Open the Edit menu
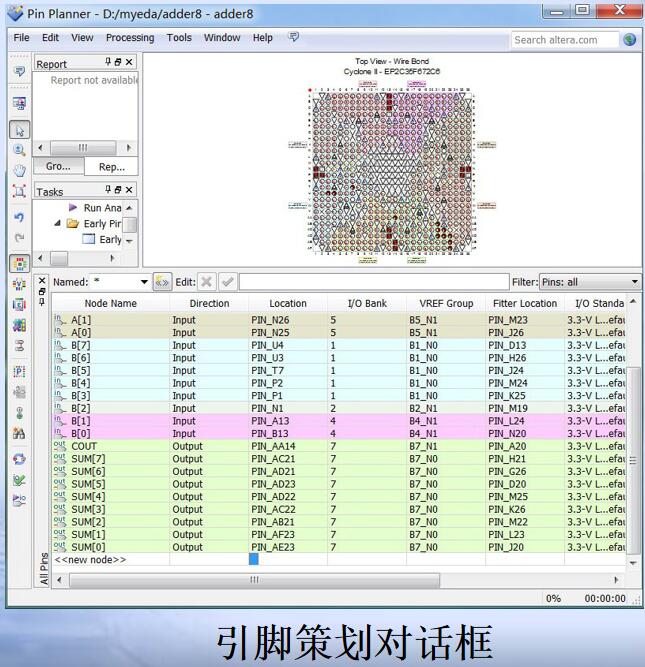The image size is (645, 667). click(x=50, y=37)
